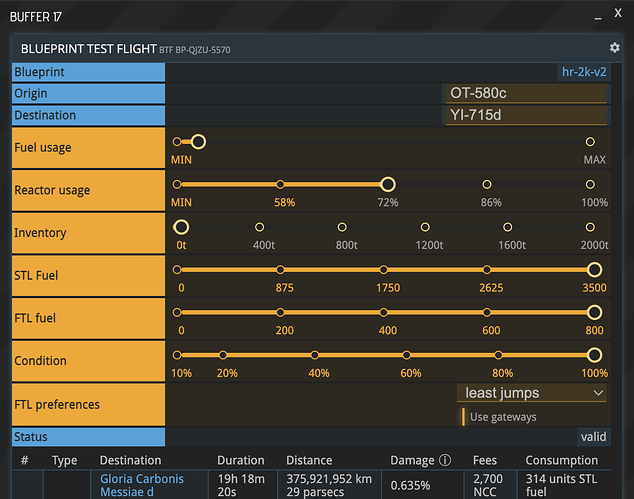Click the Type column header

click(x=64, y=461)
